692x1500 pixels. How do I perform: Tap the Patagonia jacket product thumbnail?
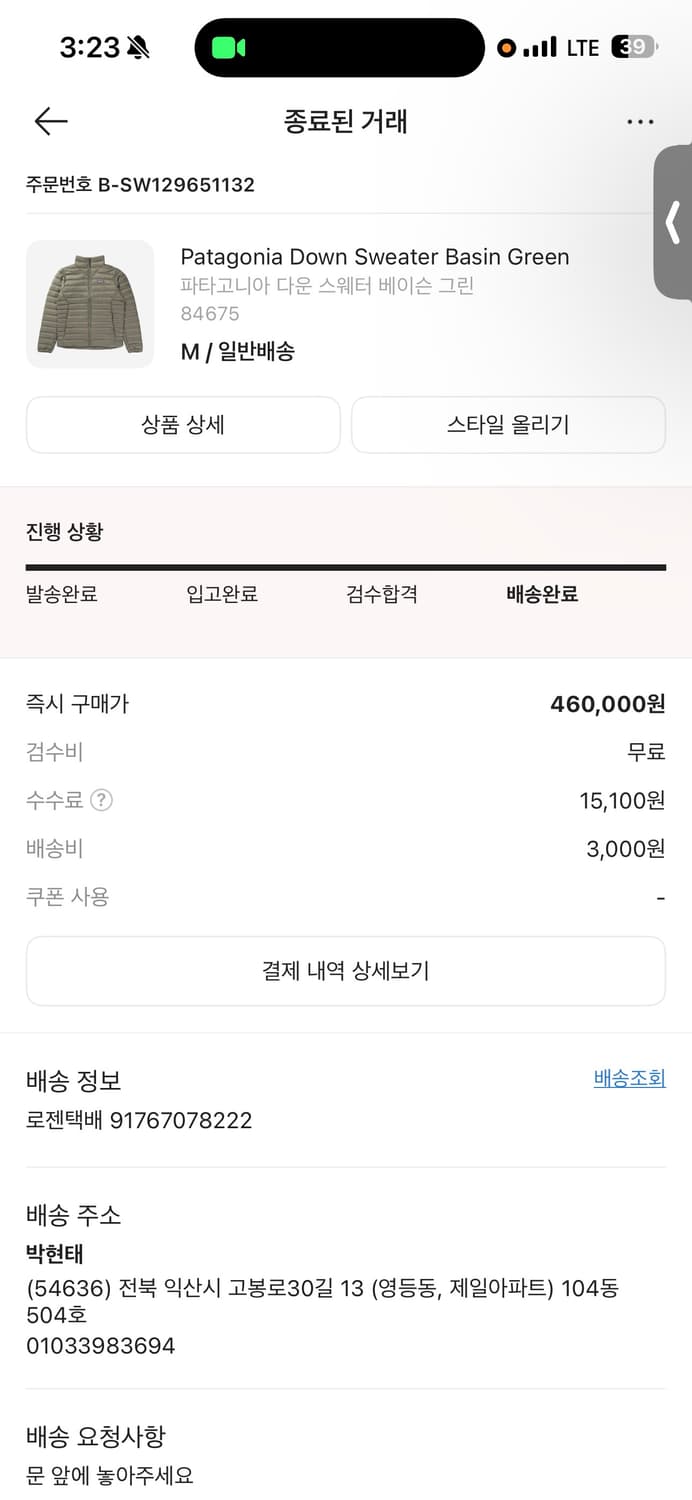[90, 304]
